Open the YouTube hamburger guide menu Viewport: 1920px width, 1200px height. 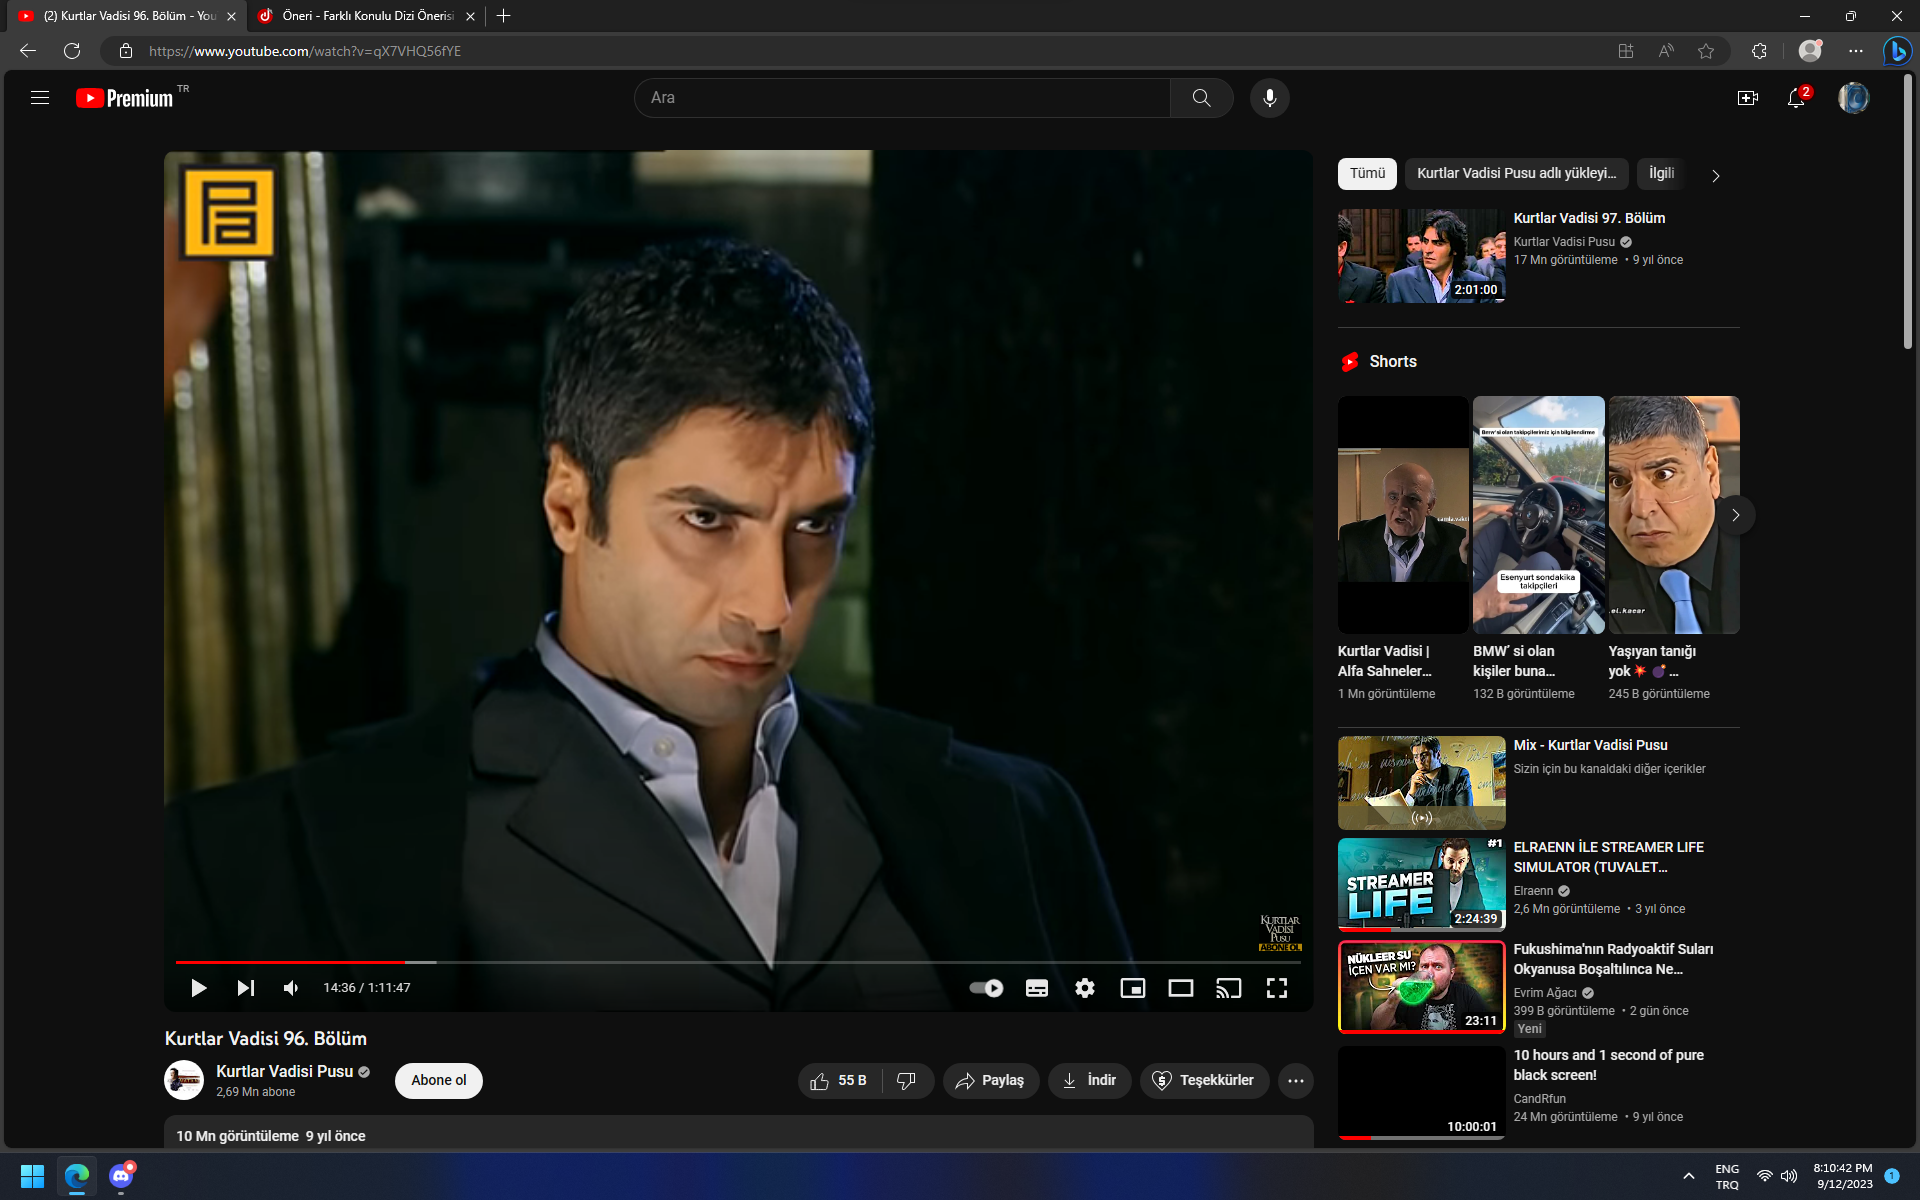(x=40, y=98)
